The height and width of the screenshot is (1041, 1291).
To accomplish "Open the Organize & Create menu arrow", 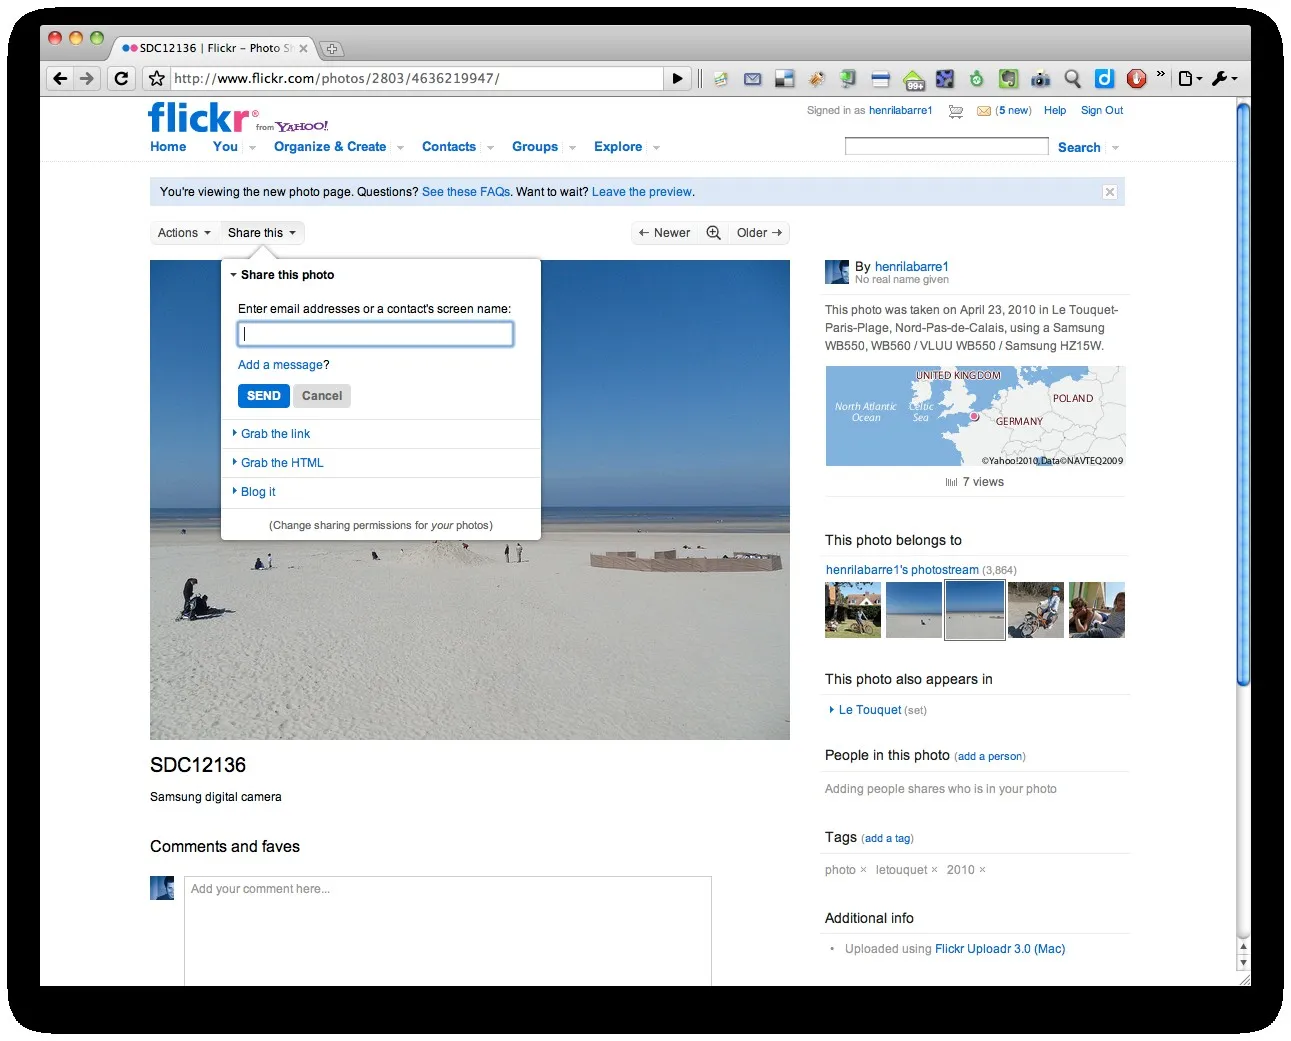I will [400, 148].
